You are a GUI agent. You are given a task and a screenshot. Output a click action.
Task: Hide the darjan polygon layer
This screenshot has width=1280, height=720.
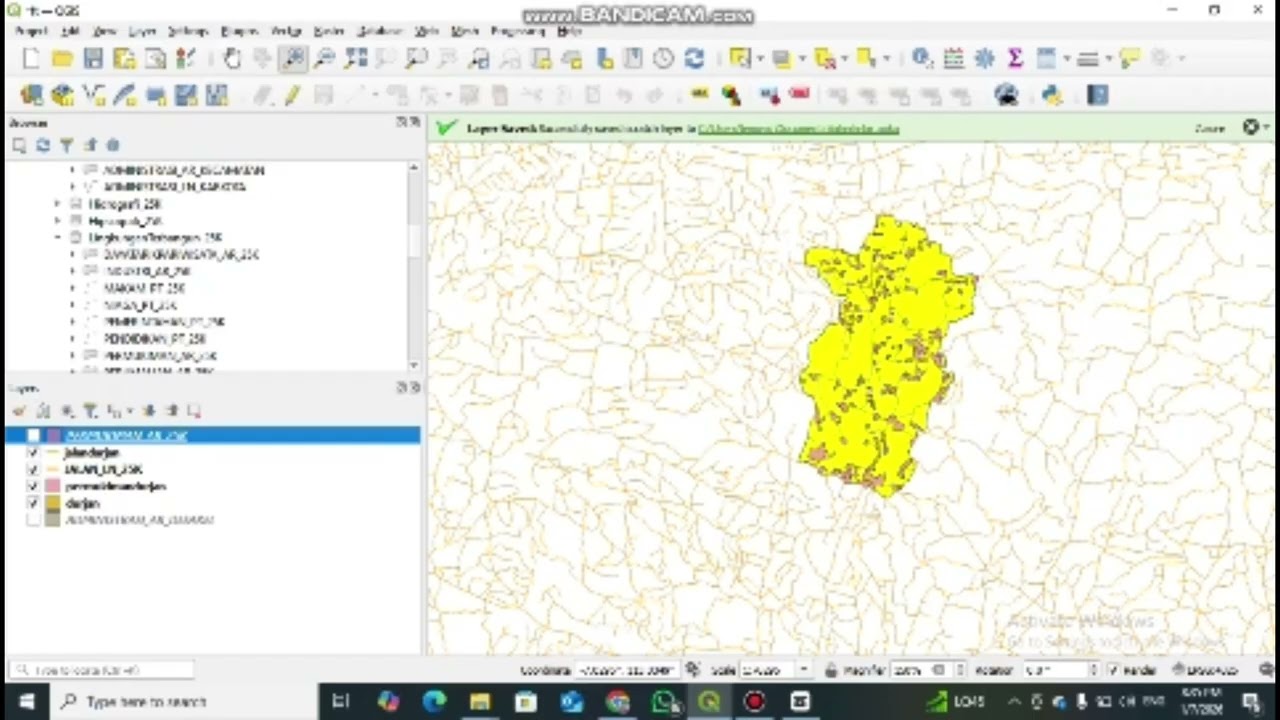point(33,503)
